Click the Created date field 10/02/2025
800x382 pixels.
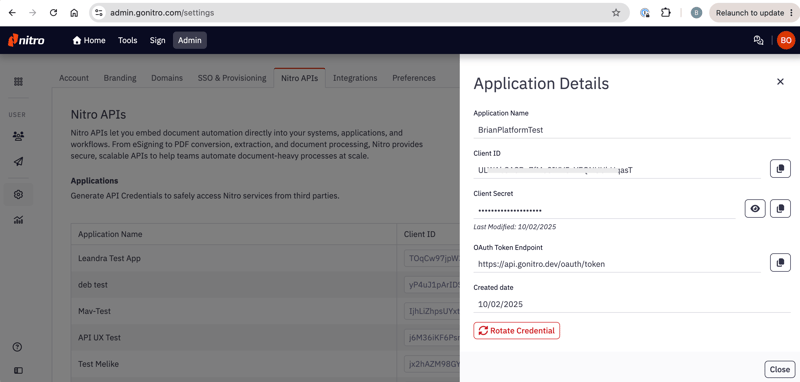pos(632,304)
